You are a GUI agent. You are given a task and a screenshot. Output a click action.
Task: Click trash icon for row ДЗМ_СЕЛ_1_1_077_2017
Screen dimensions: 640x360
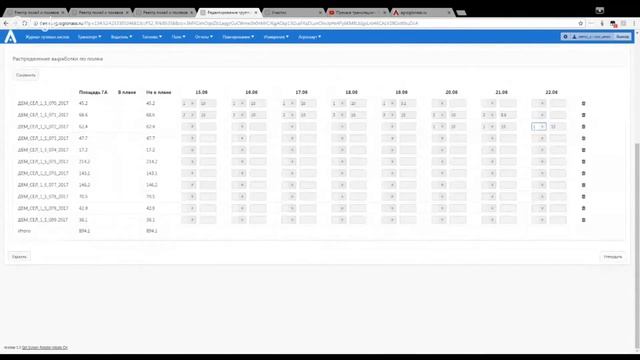coord(583,185)
